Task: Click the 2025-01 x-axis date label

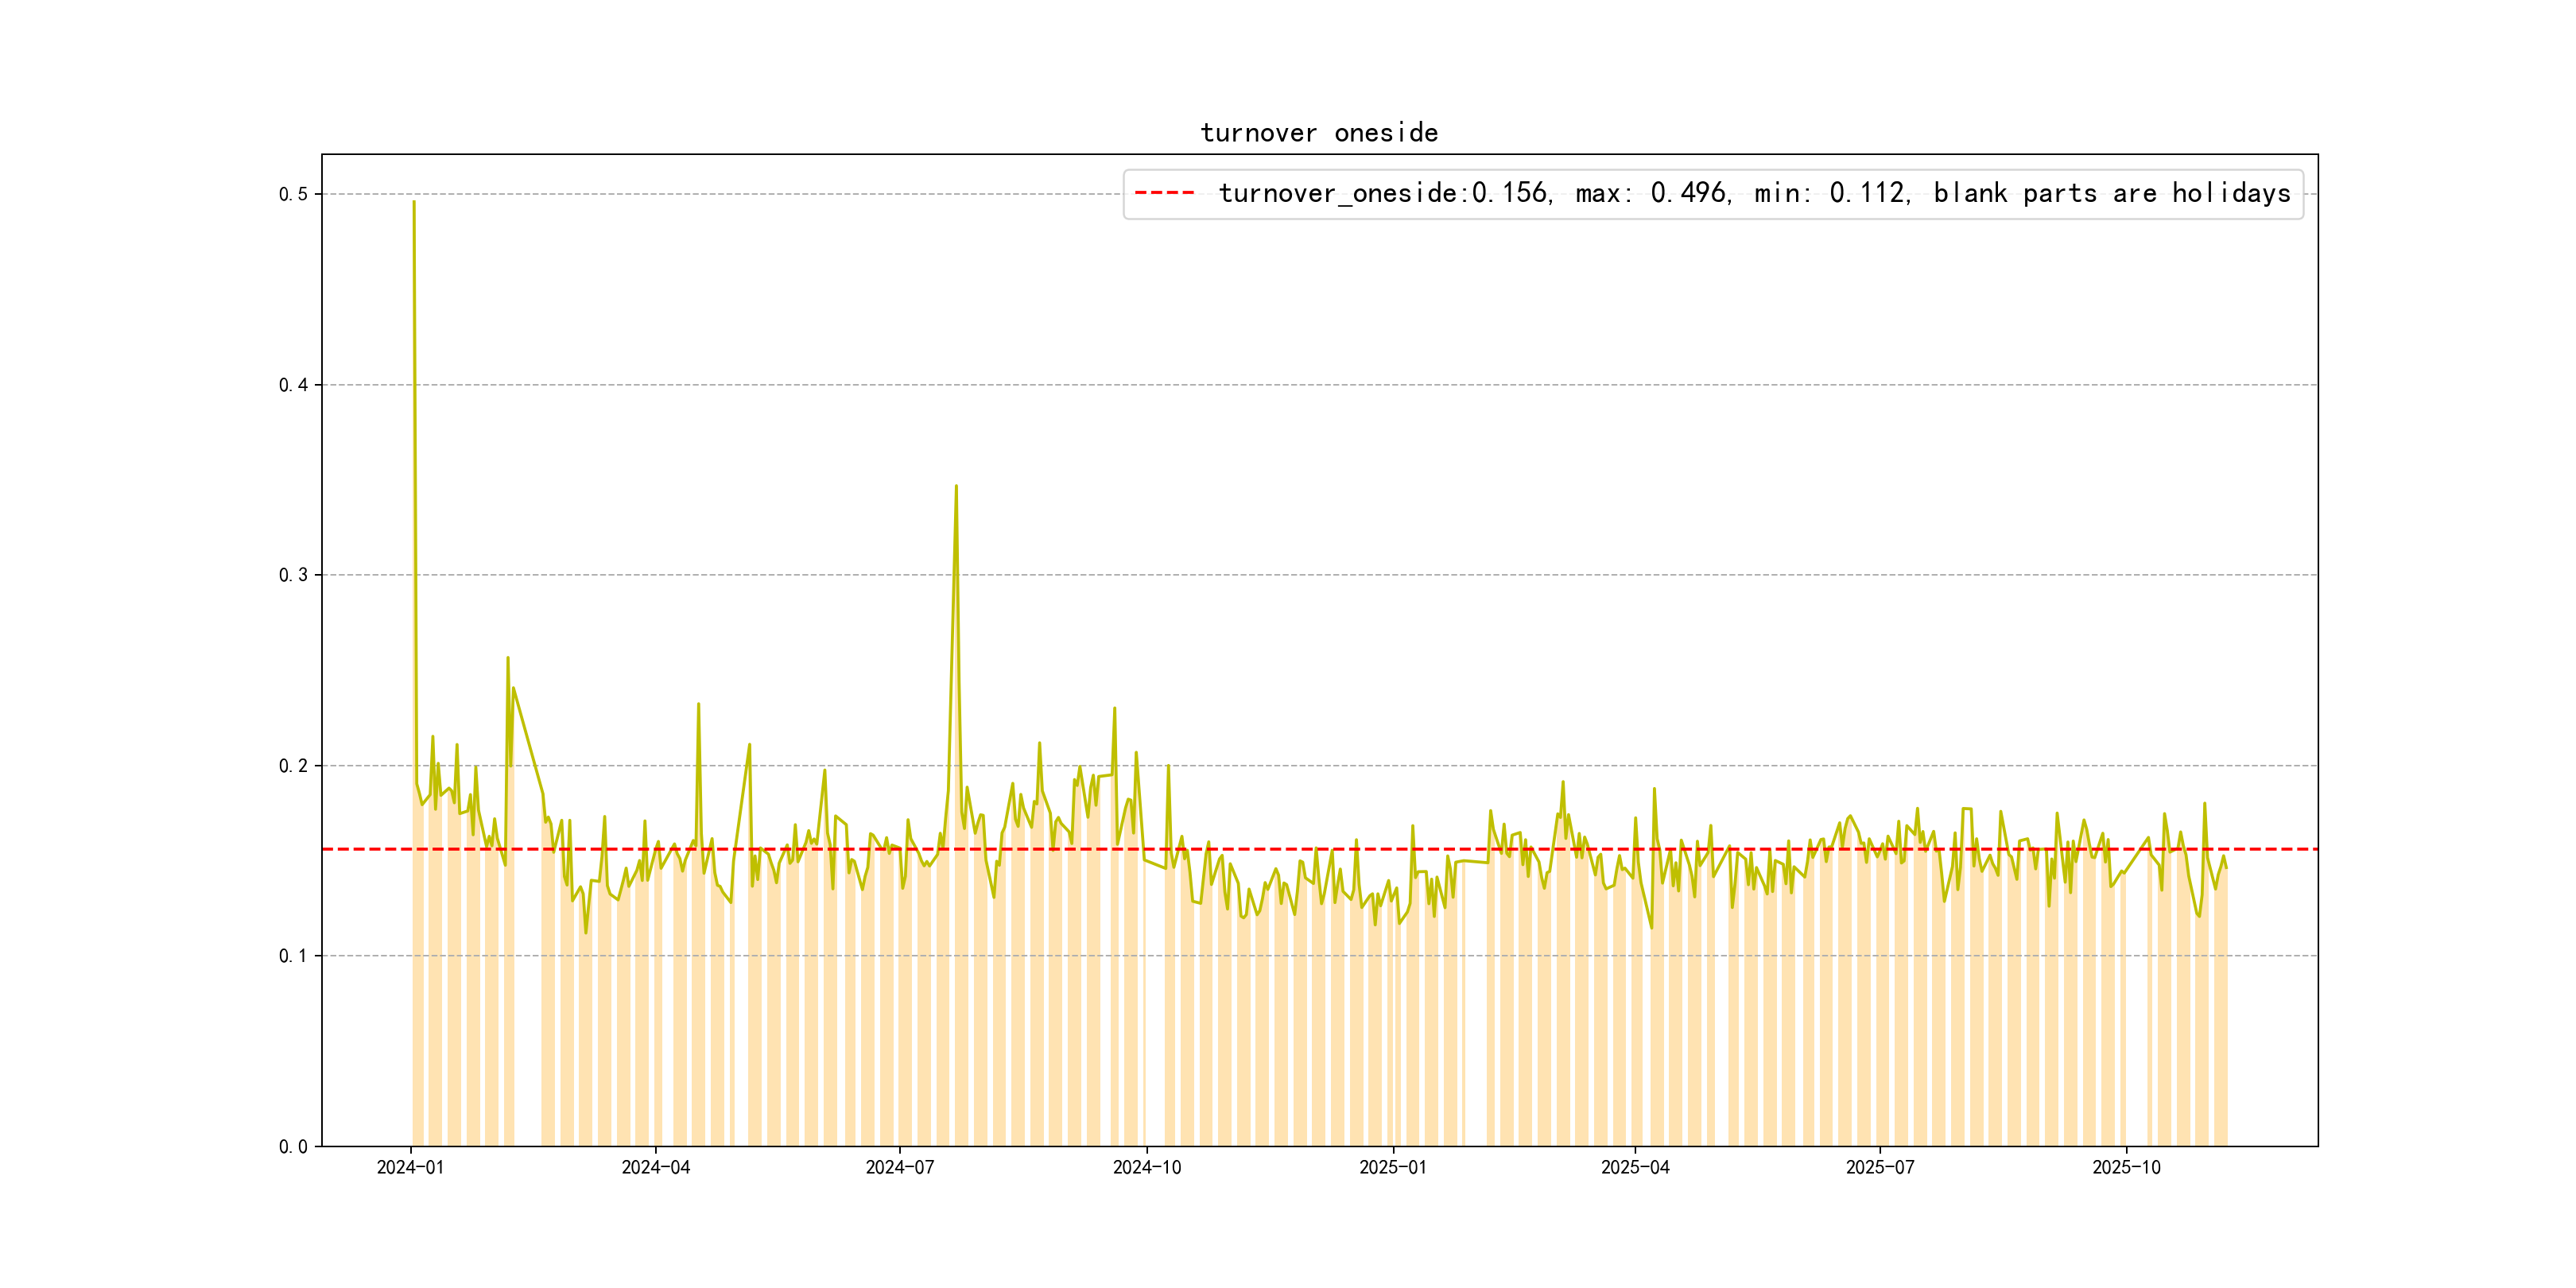Action: pos(1392,1167)
